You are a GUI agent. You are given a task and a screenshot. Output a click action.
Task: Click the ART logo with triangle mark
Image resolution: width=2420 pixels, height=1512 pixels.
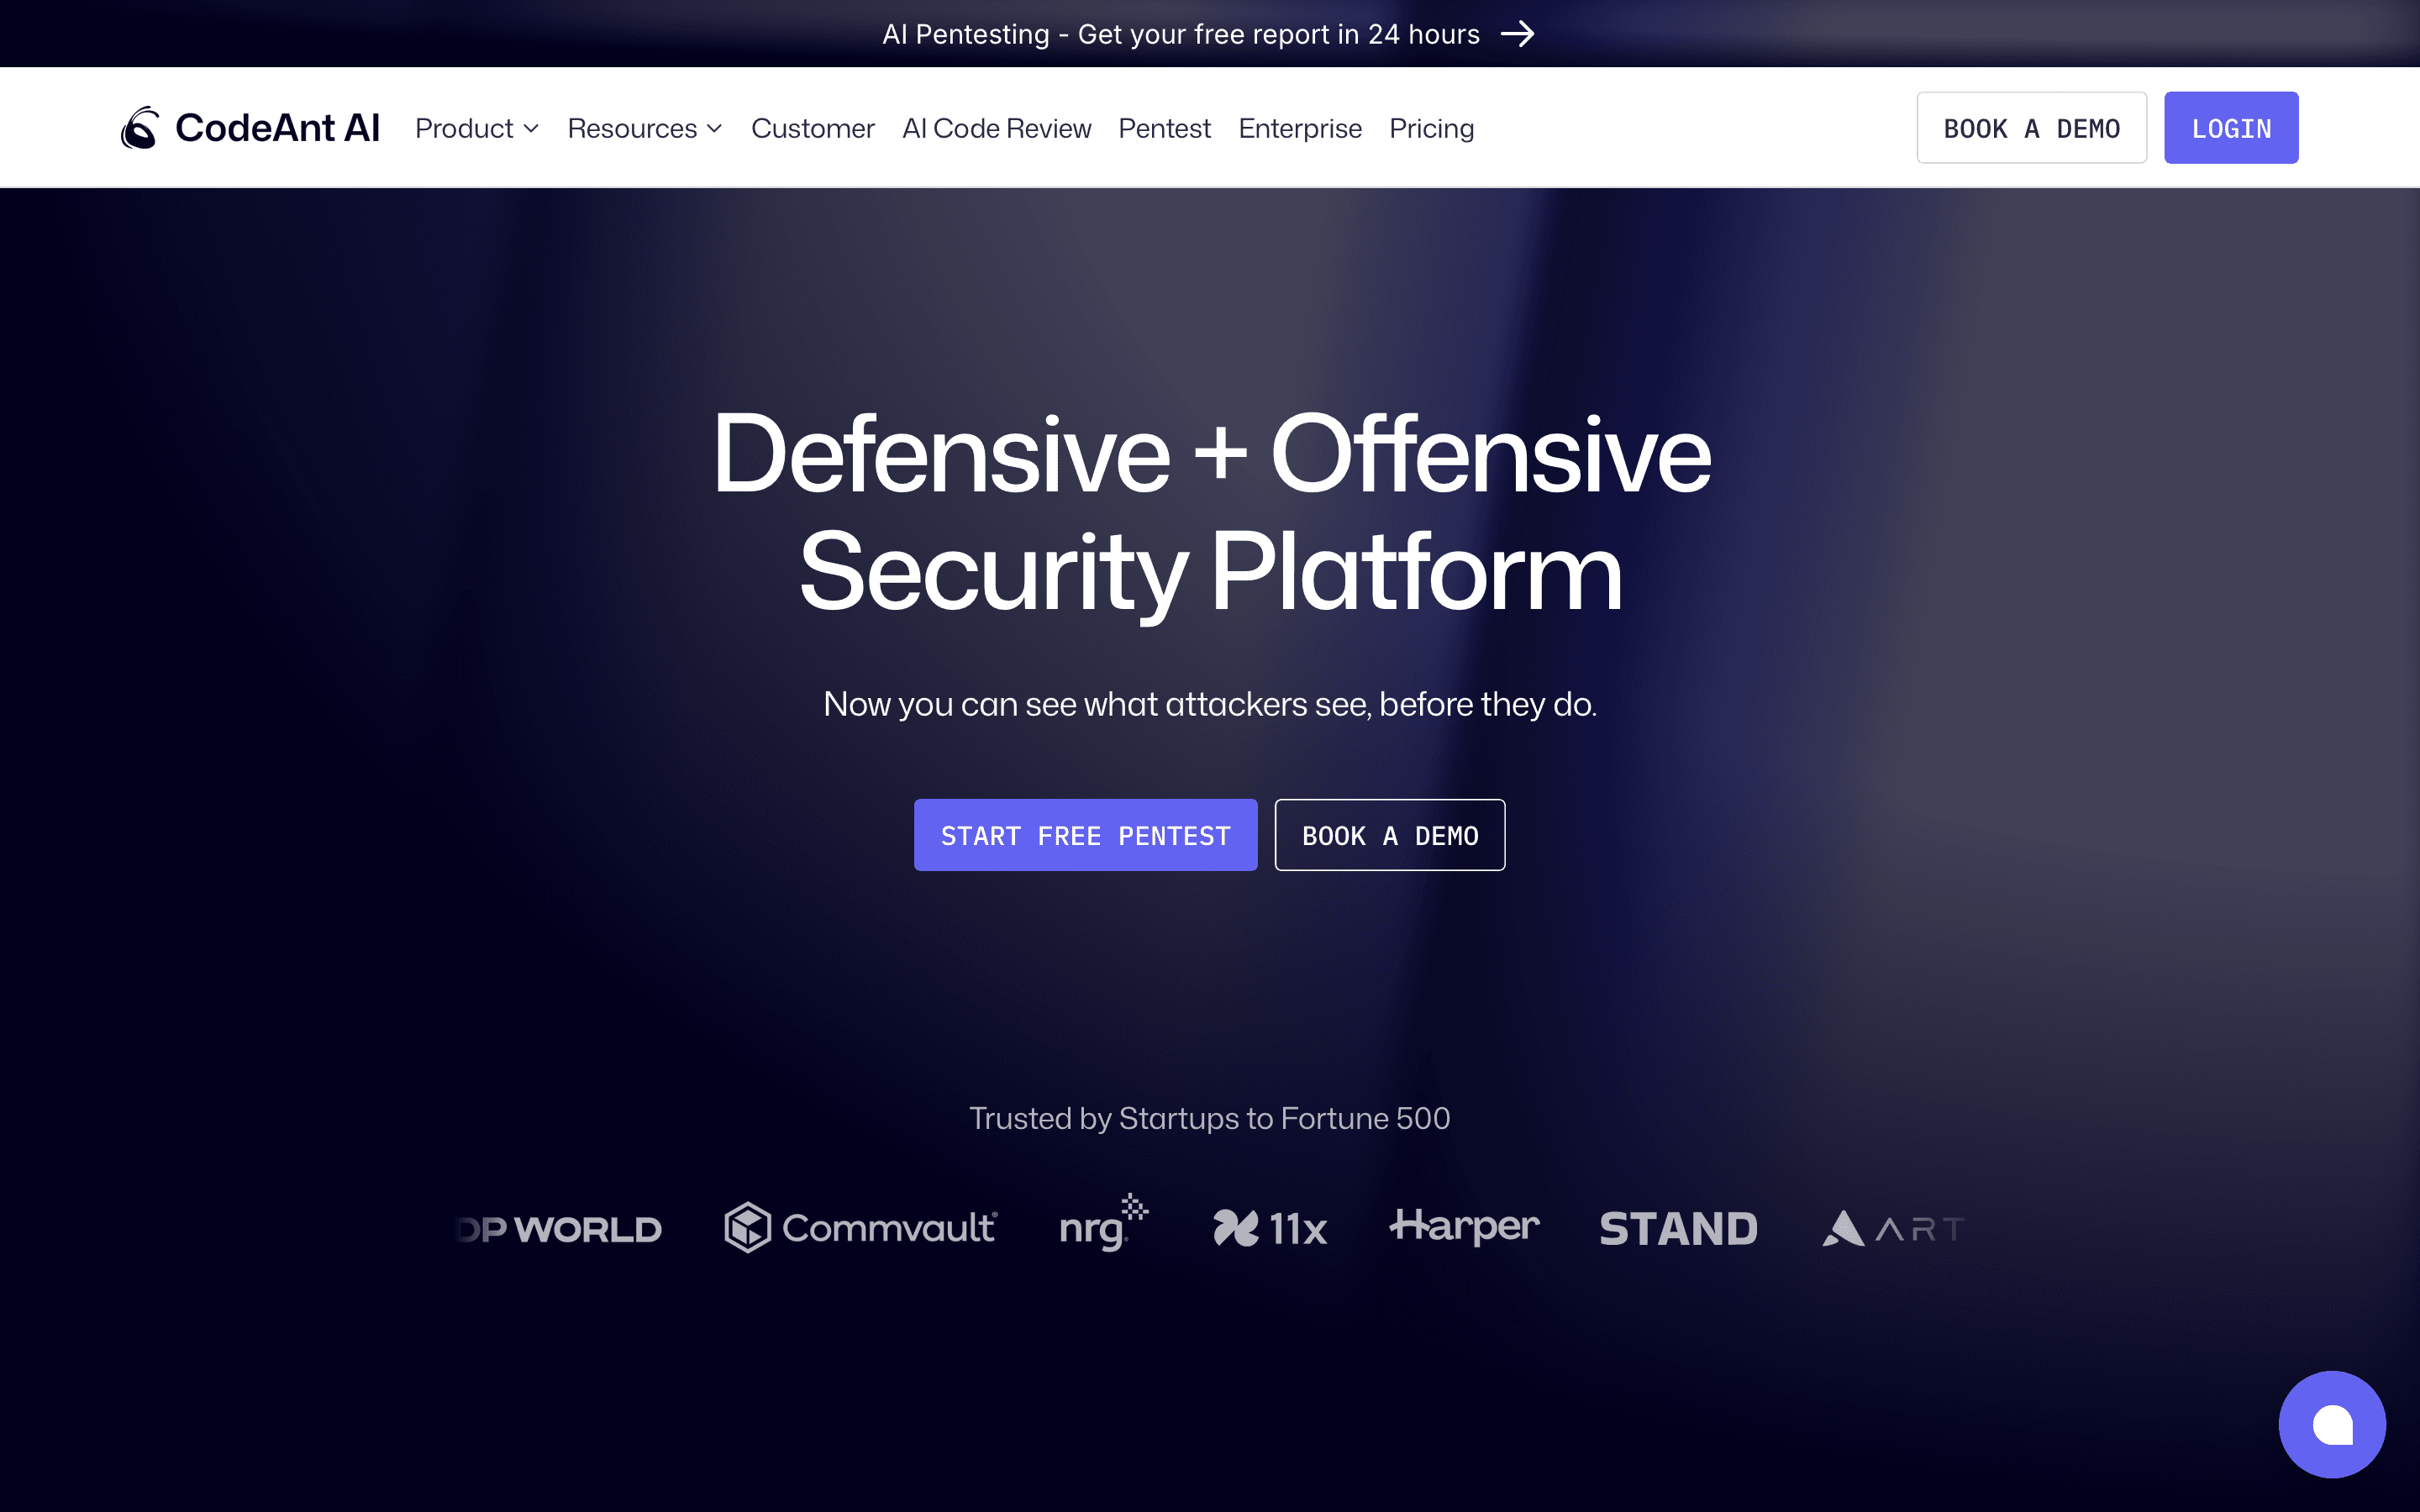coord(1893,1228)
